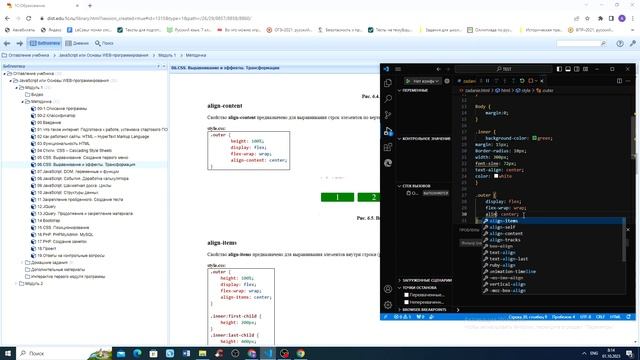The width and height of the screenshot is (640, 360).
Task: Open Extensions view in VS Code activity bar
Action: (x=388, y=147)
